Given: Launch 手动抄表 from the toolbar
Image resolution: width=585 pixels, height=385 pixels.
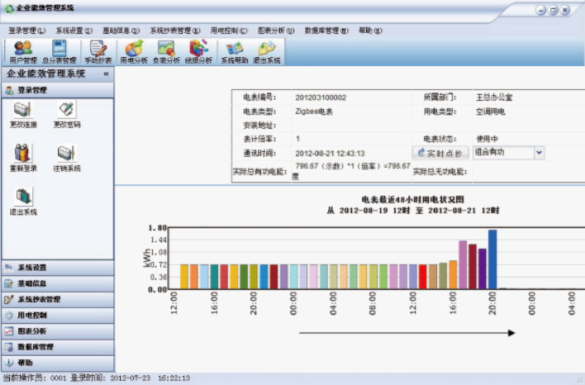Looking at the screenshot, I should click(98, 52).
